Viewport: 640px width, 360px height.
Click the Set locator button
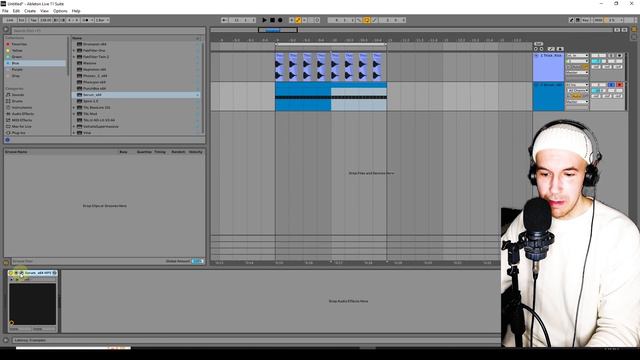tap(538, 44)
